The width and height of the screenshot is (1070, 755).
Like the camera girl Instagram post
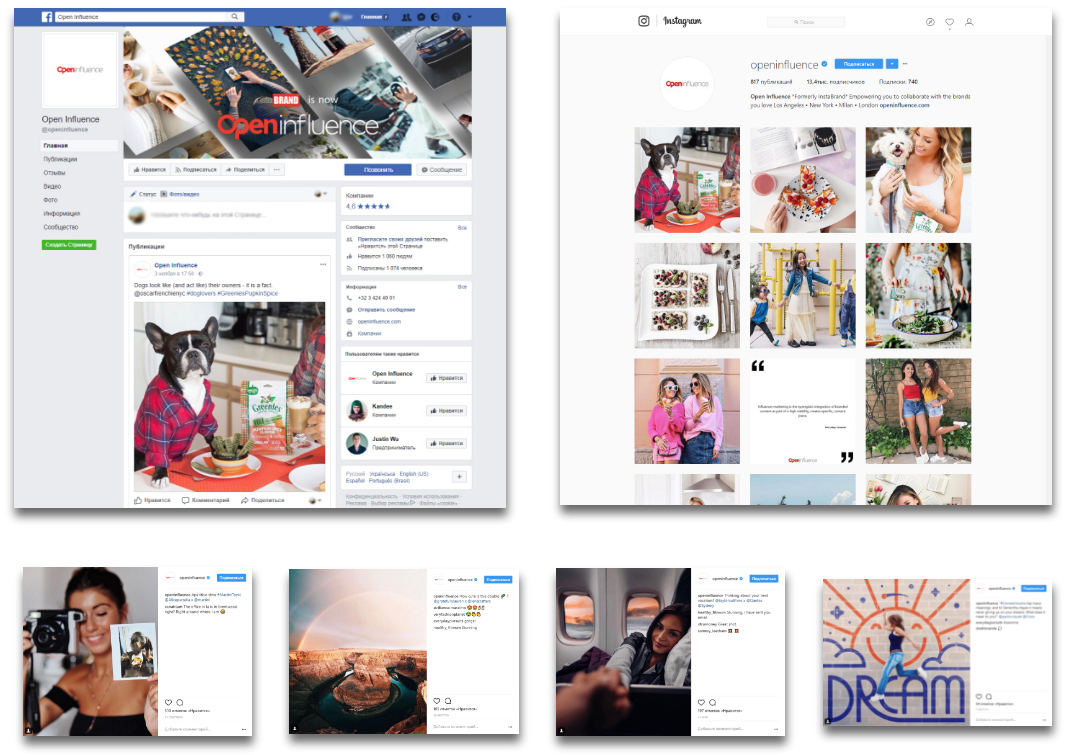click(169, 702)
